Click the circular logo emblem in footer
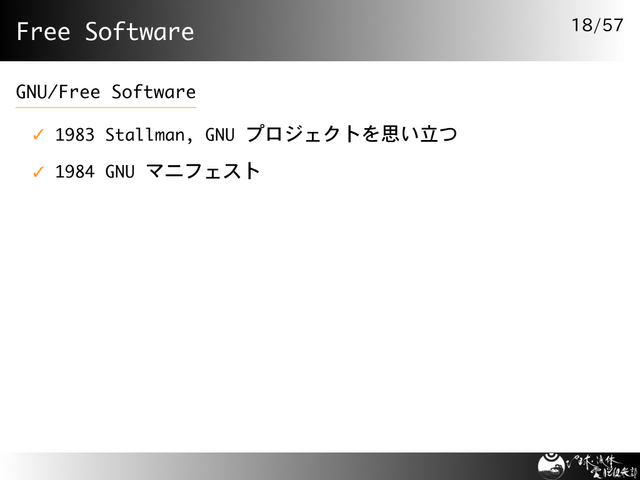Image resolution: width=640 pixels, height=480 pixels. [551, 465]
